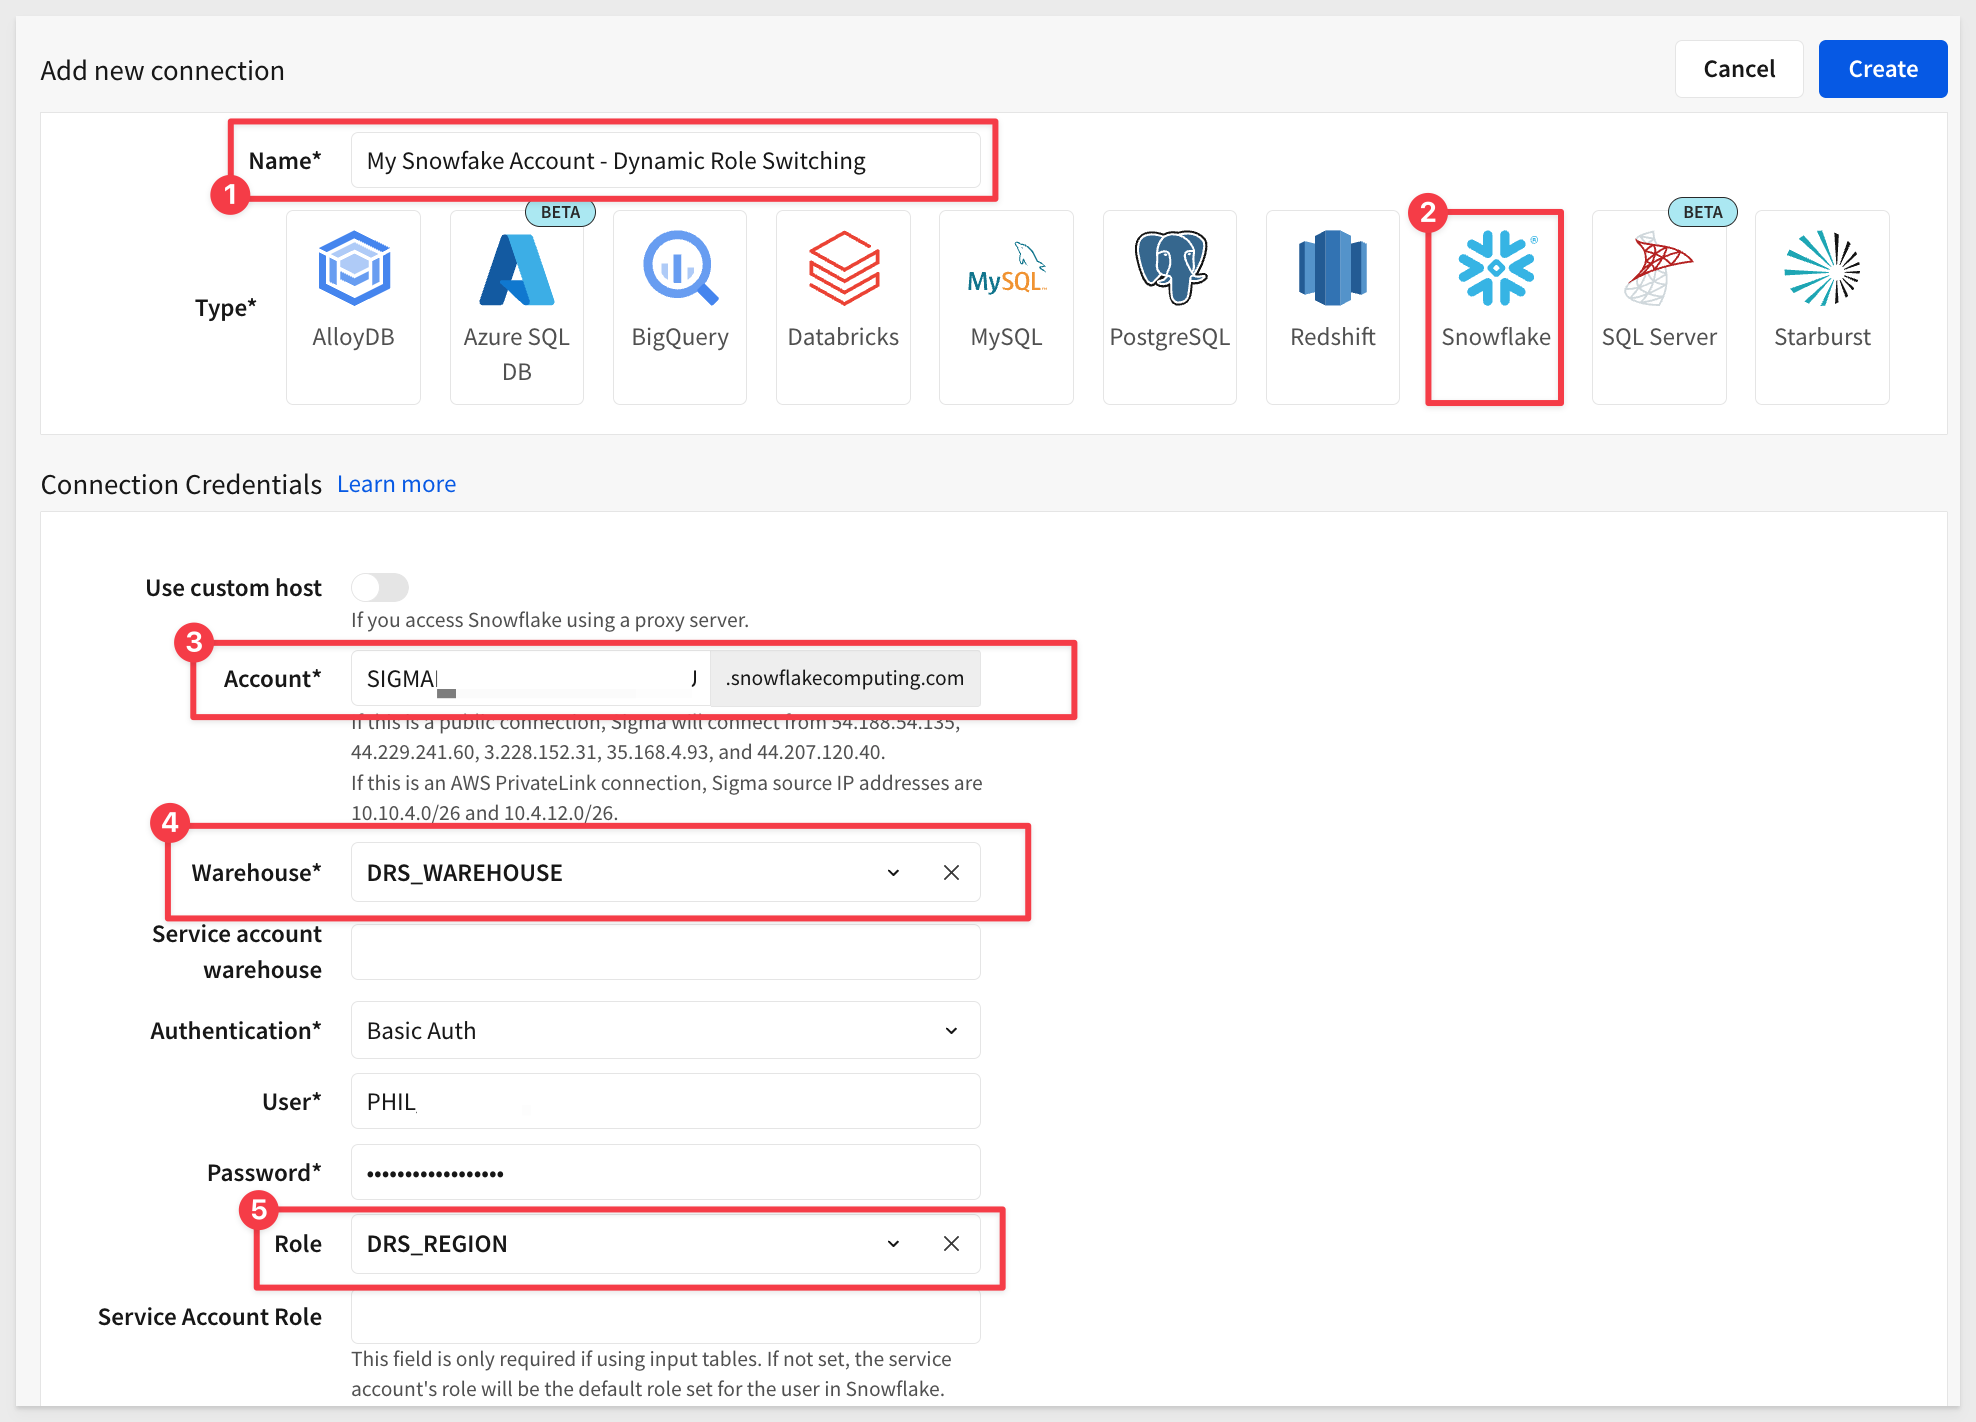Select the Starburst connection type
The height and width of the screenshot is (1422, 1976).
tap(1822, 307)
